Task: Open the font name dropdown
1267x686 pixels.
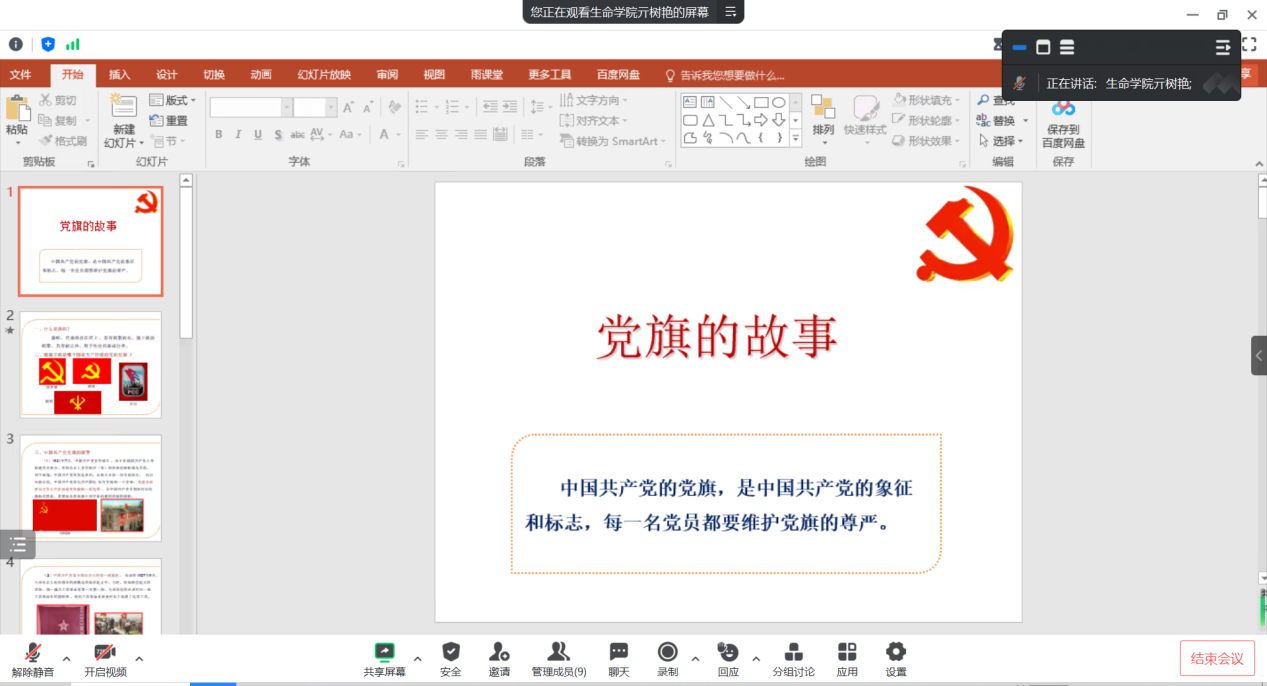Action: [287, 107]
